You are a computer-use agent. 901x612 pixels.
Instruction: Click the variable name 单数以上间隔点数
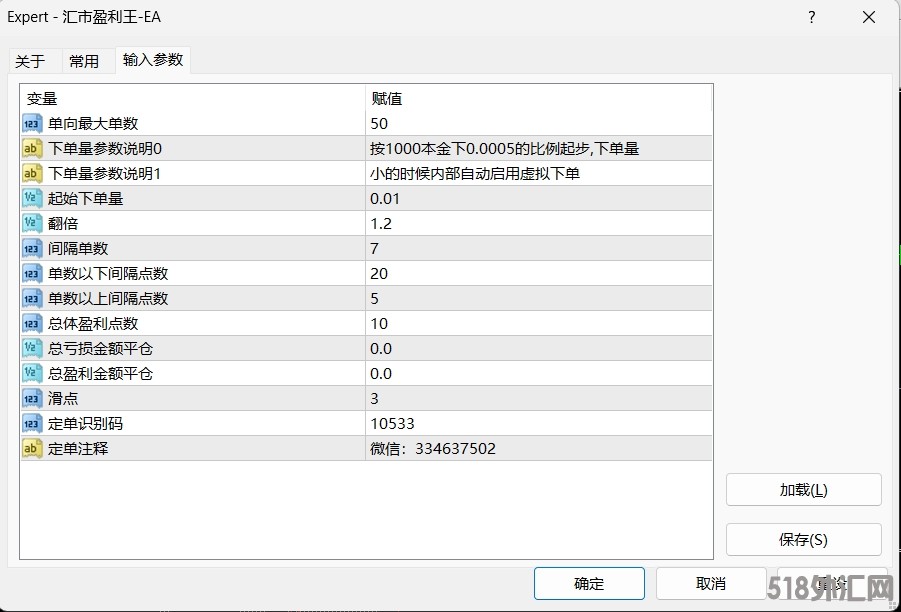click(x=108, y=298)
